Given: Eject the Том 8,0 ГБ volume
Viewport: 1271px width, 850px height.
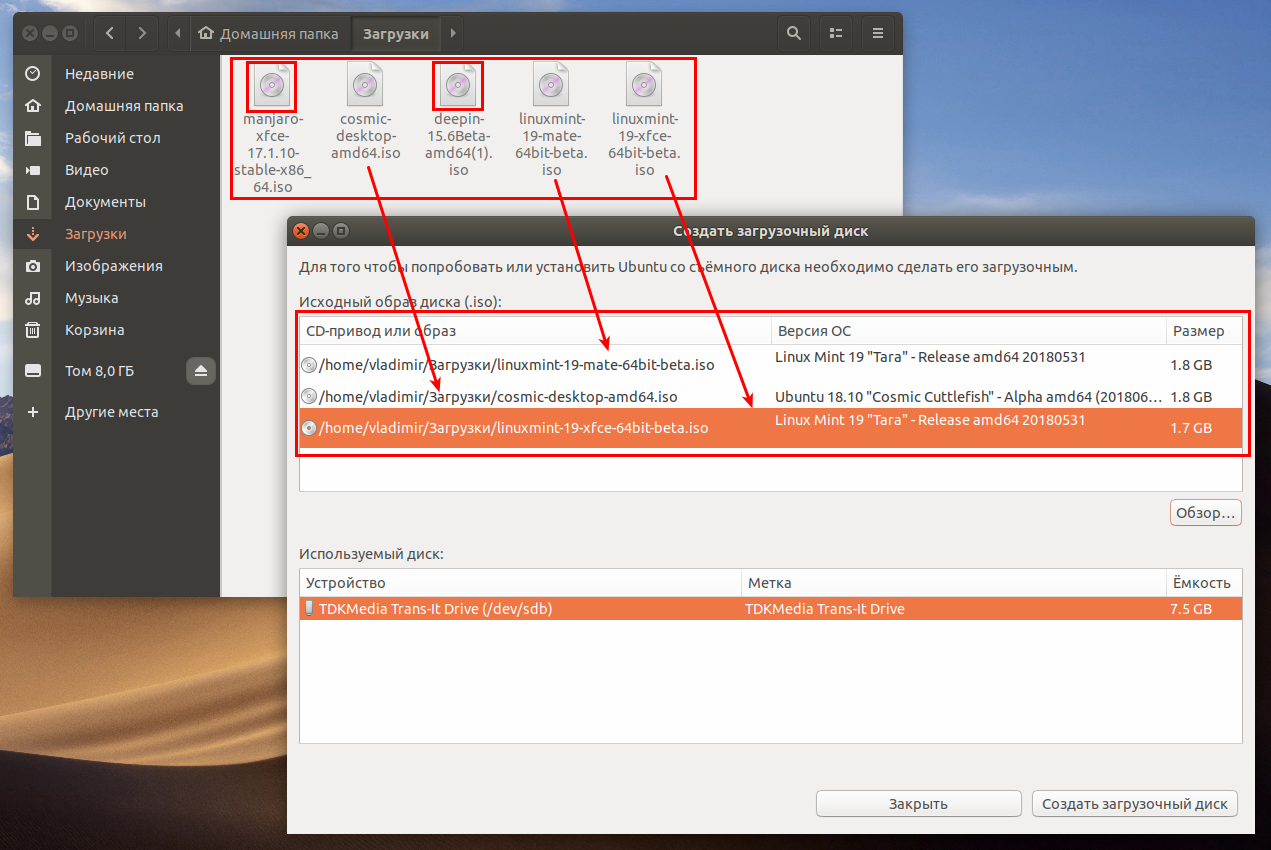Looking at the screenshot, I should coord(201,371).
